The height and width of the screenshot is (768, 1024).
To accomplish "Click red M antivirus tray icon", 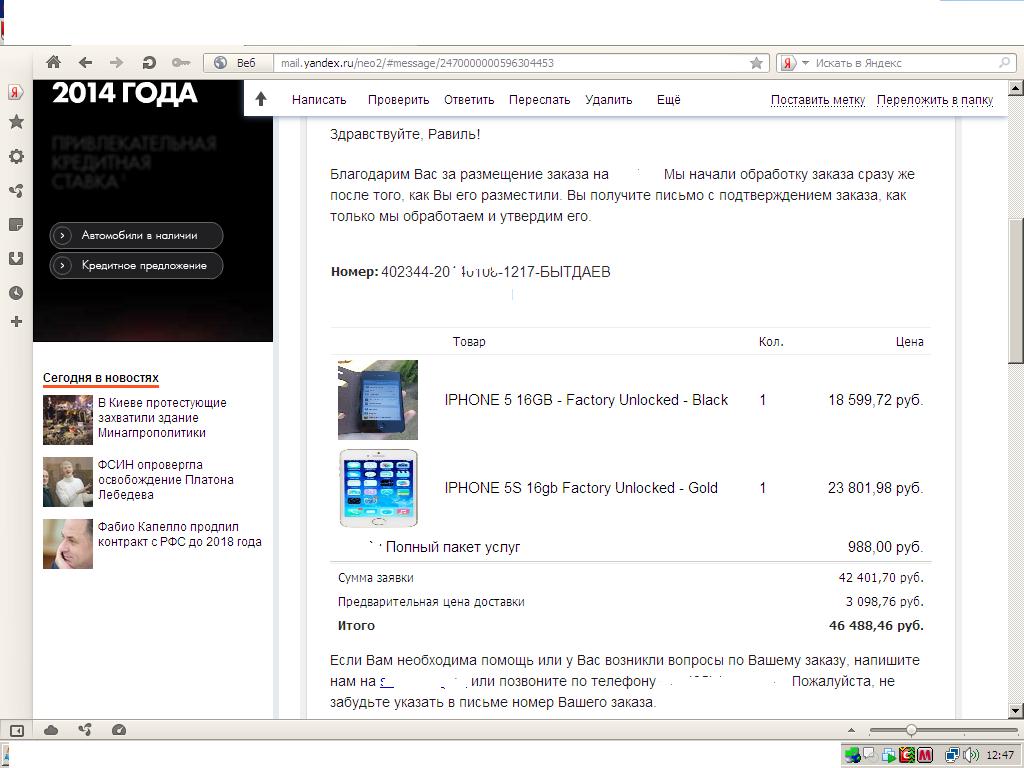I will [x=924, y=756].
